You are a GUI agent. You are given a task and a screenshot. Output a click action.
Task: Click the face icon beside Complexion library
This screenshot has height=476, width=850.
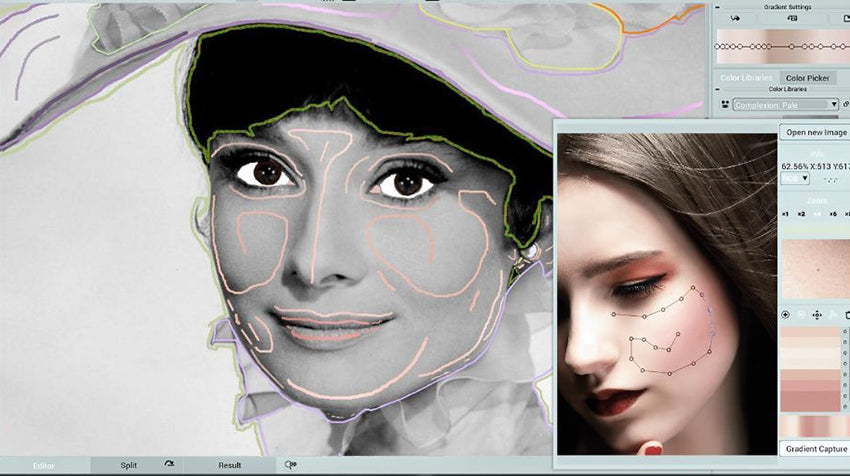pyautogui.click(x=723, y=104)
